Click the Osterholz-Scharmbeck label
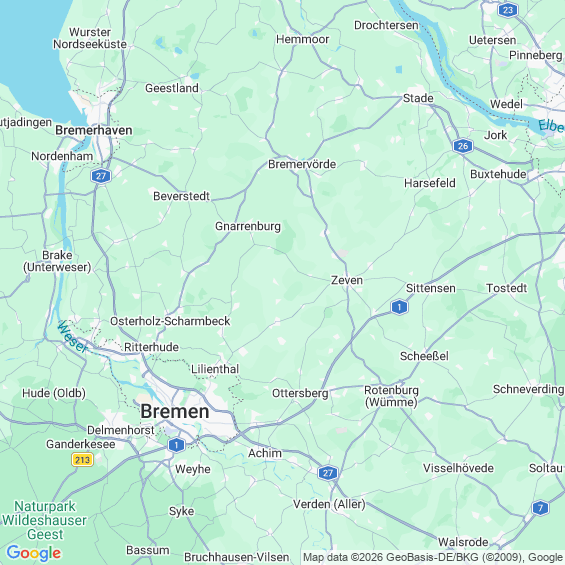Image resolution: width=565 pixels, height=565 pixels. [170, 321]
